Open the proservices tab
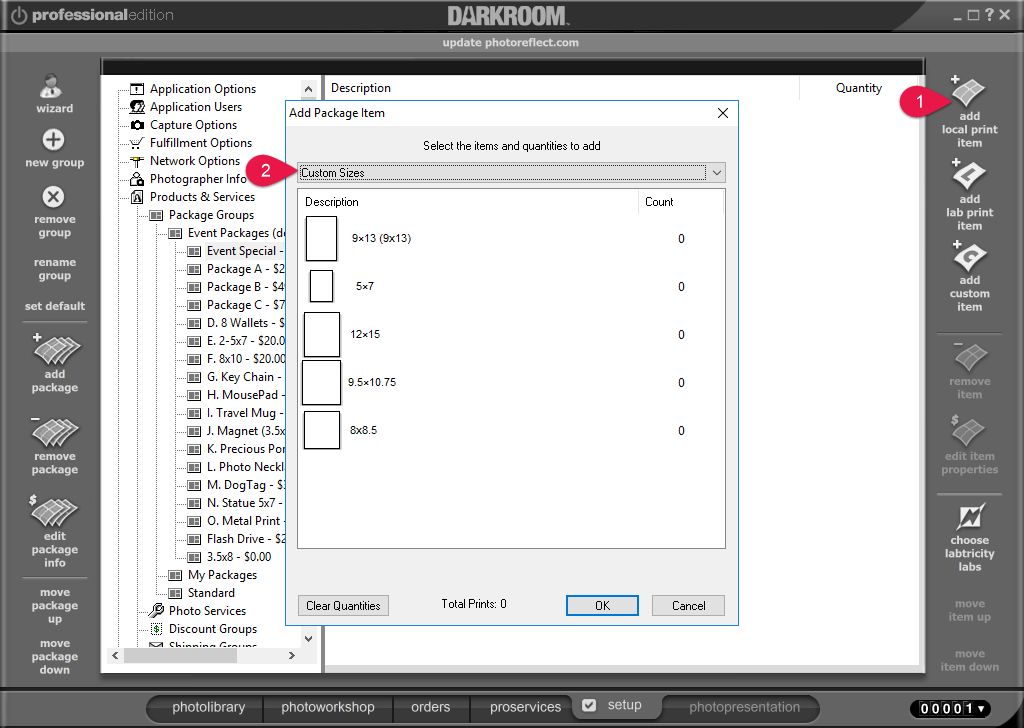The image size is (1024, 728). coord(525,707)
